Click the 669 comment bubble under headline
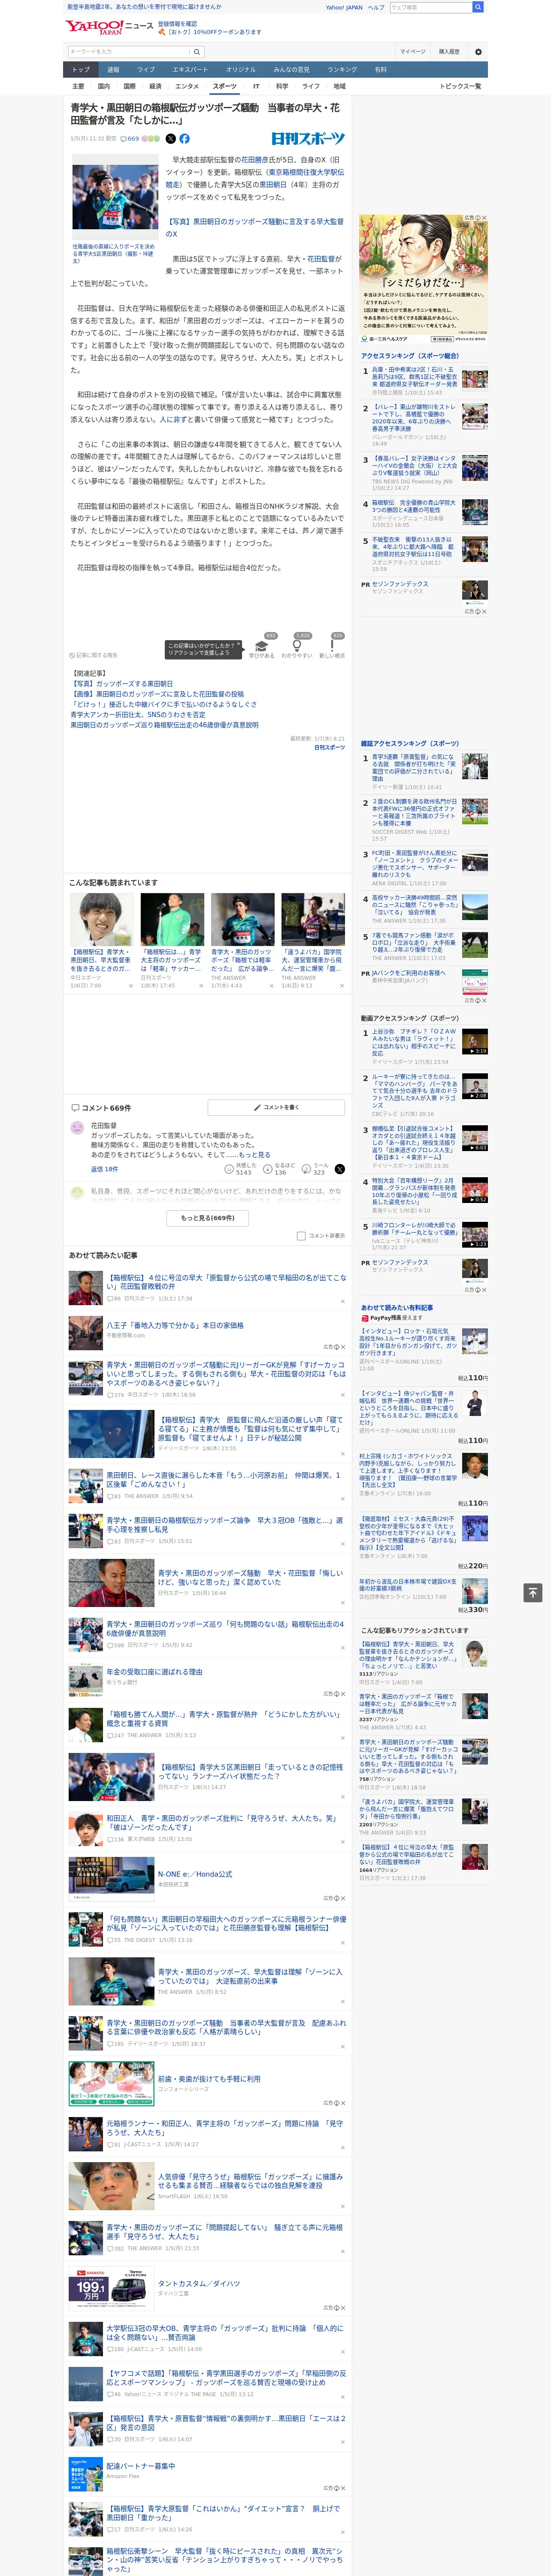551x2576 pixels. [129, 139]
